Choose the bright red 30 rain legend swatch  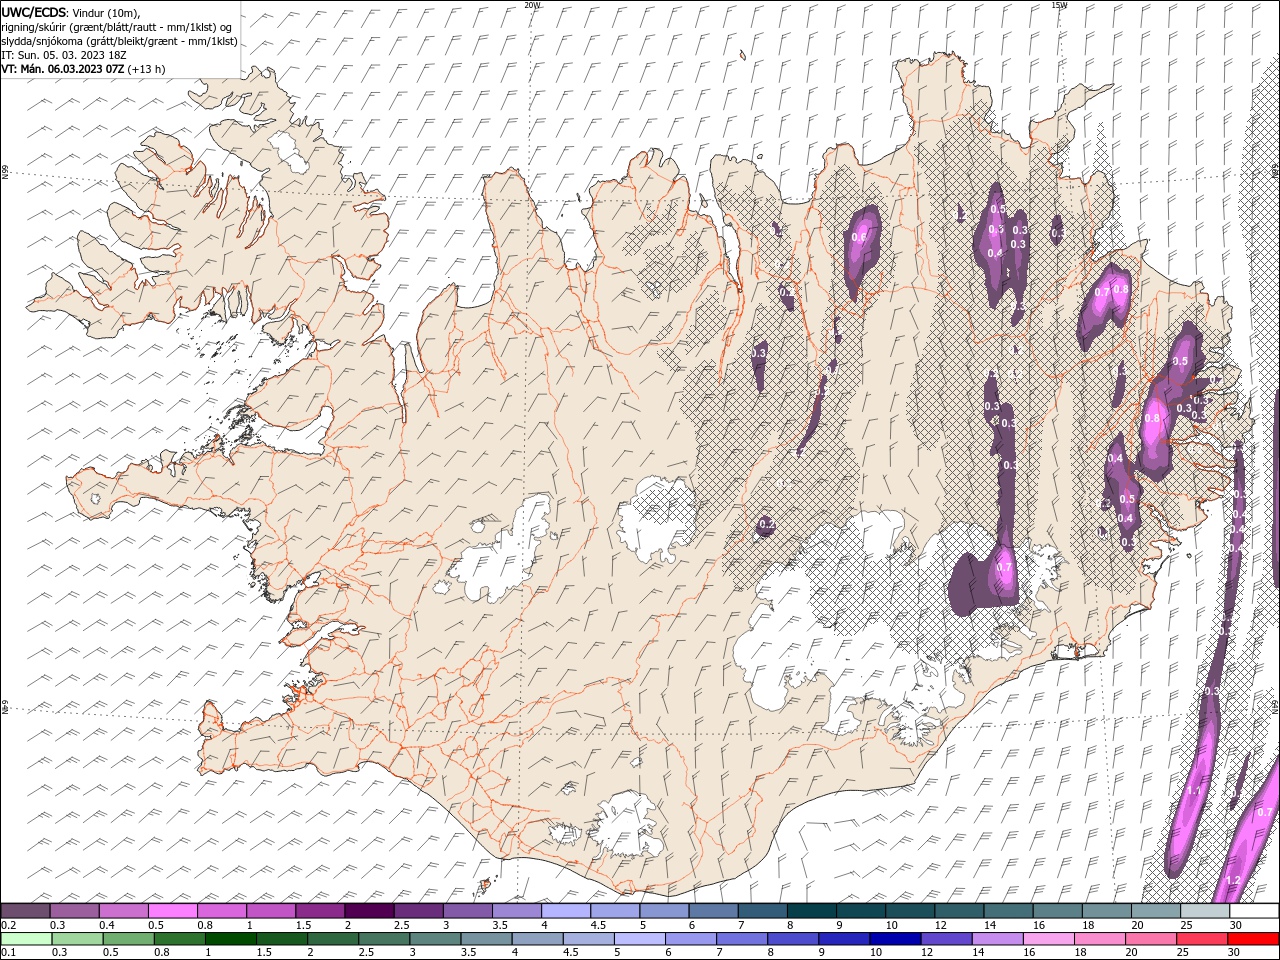pos(1253,939)
